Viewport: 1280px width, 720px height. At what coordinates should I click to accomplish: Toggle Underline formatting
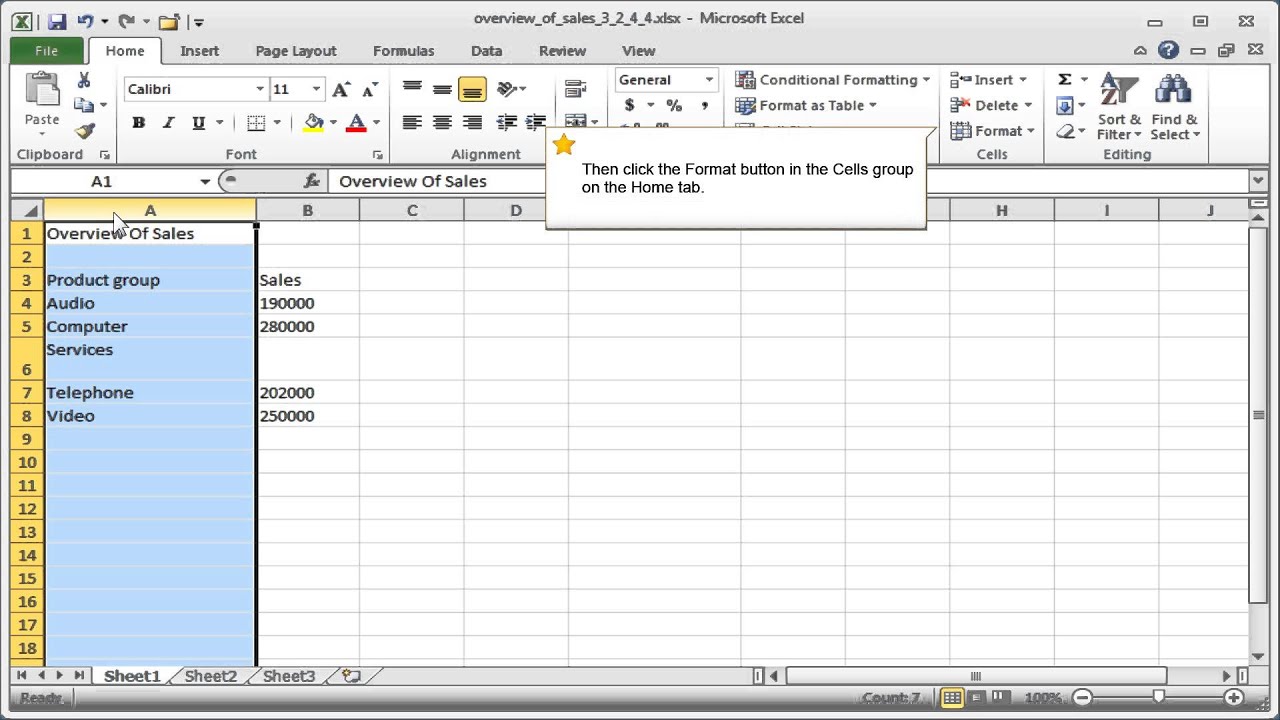[x=198, y=123]
